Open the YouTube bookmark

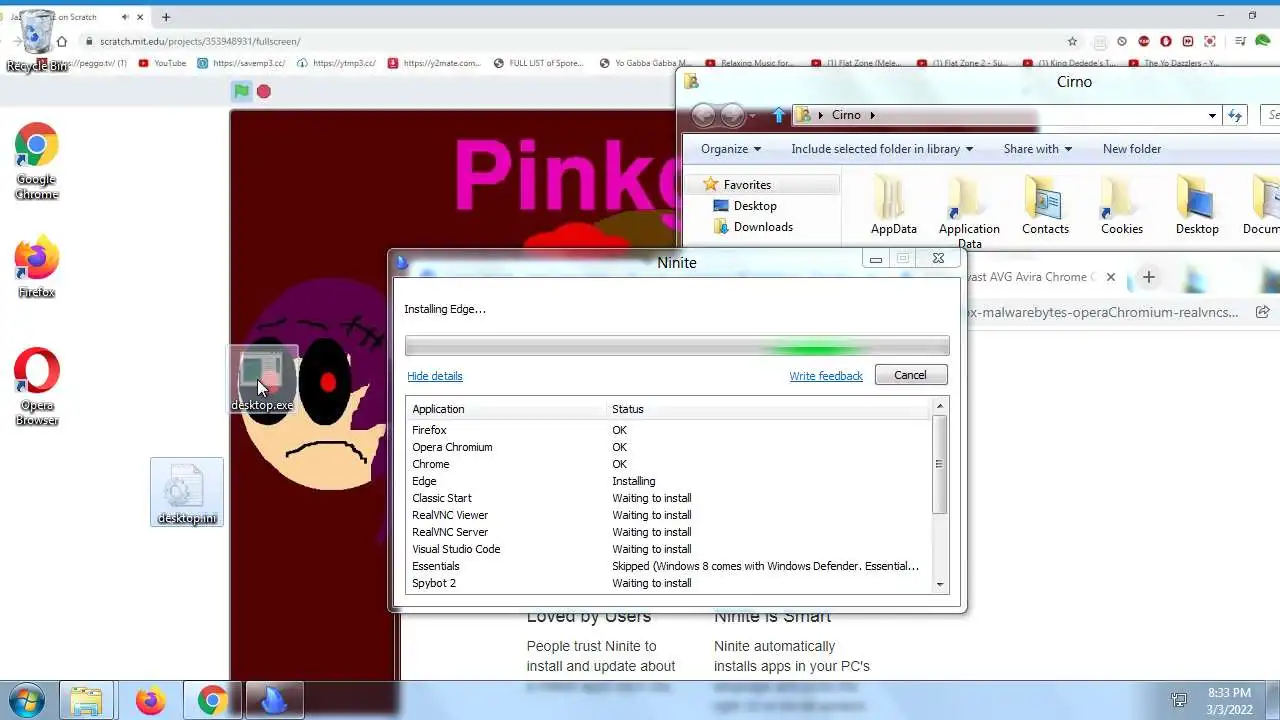tap(162, 63)
